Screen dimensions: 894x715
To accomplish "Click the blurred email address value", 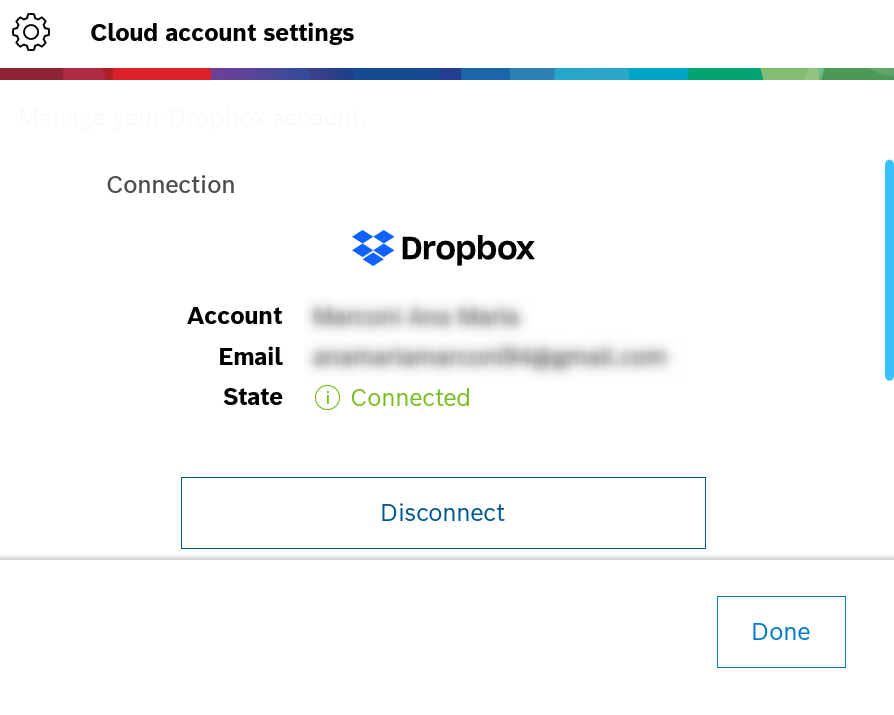I will 490,357.
